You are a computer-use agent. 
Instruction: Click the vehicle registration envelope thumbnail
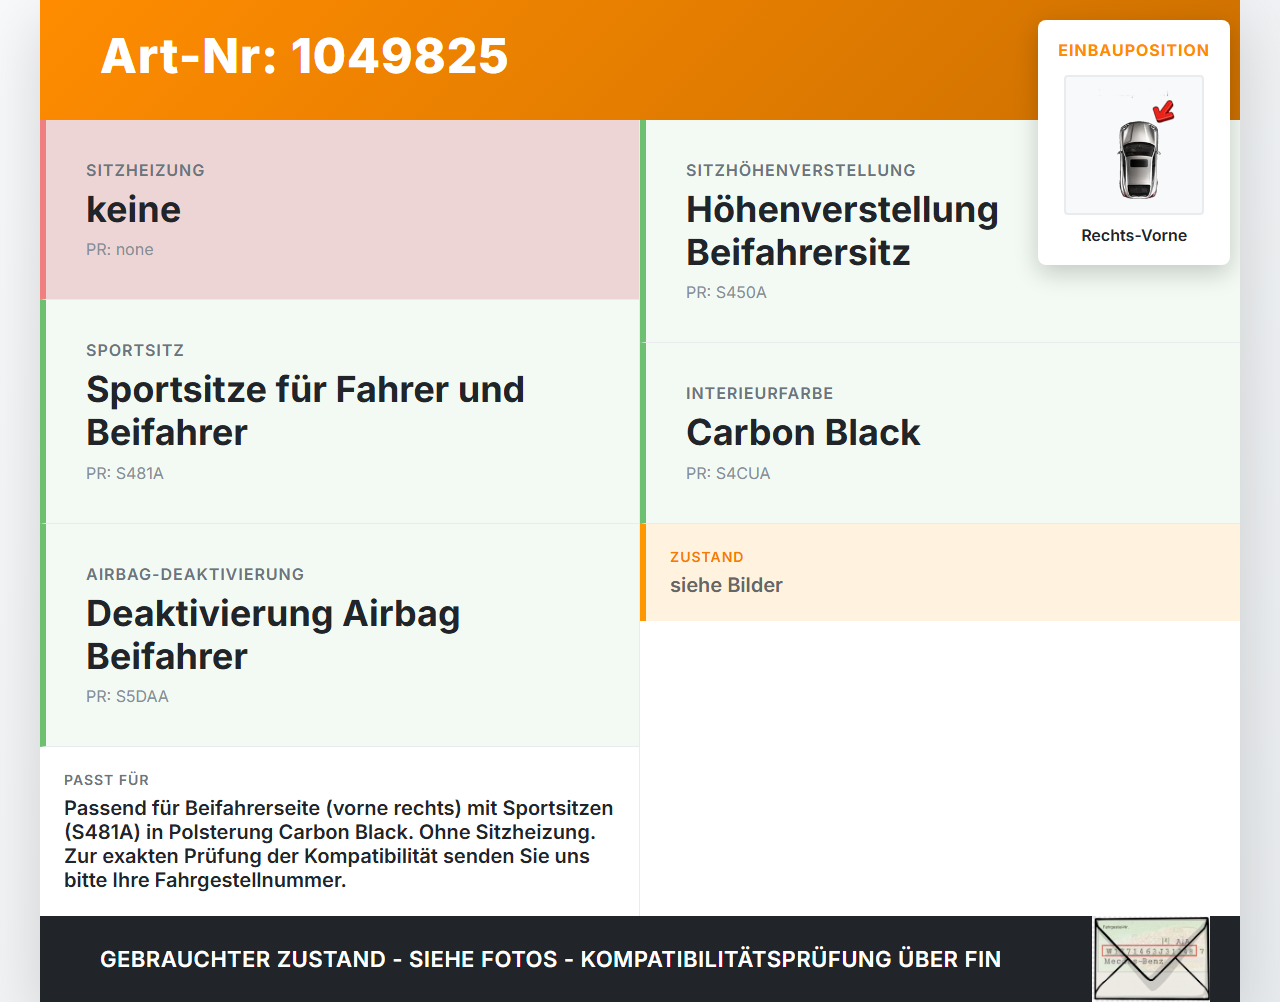pyautogui.click(x=1151, y=959)
